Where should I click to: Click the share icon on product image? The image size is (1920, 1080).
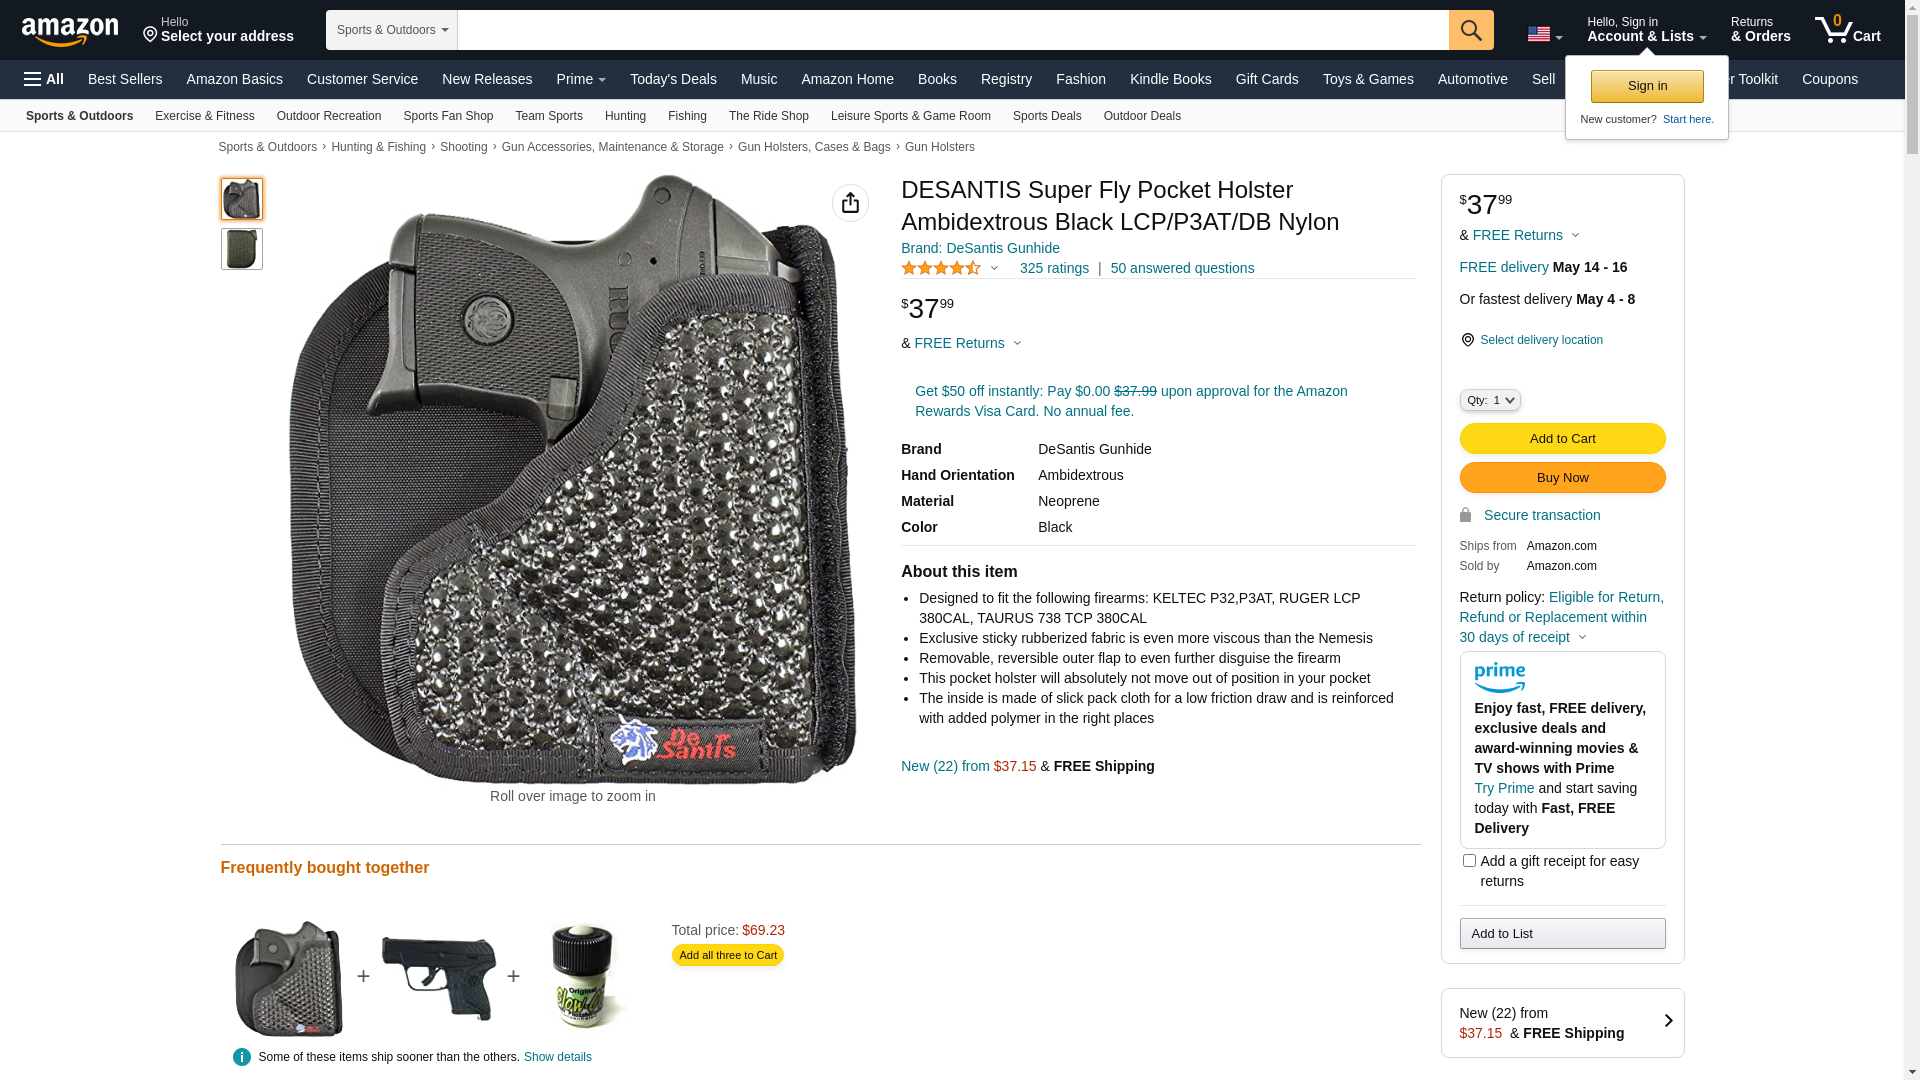850,203
